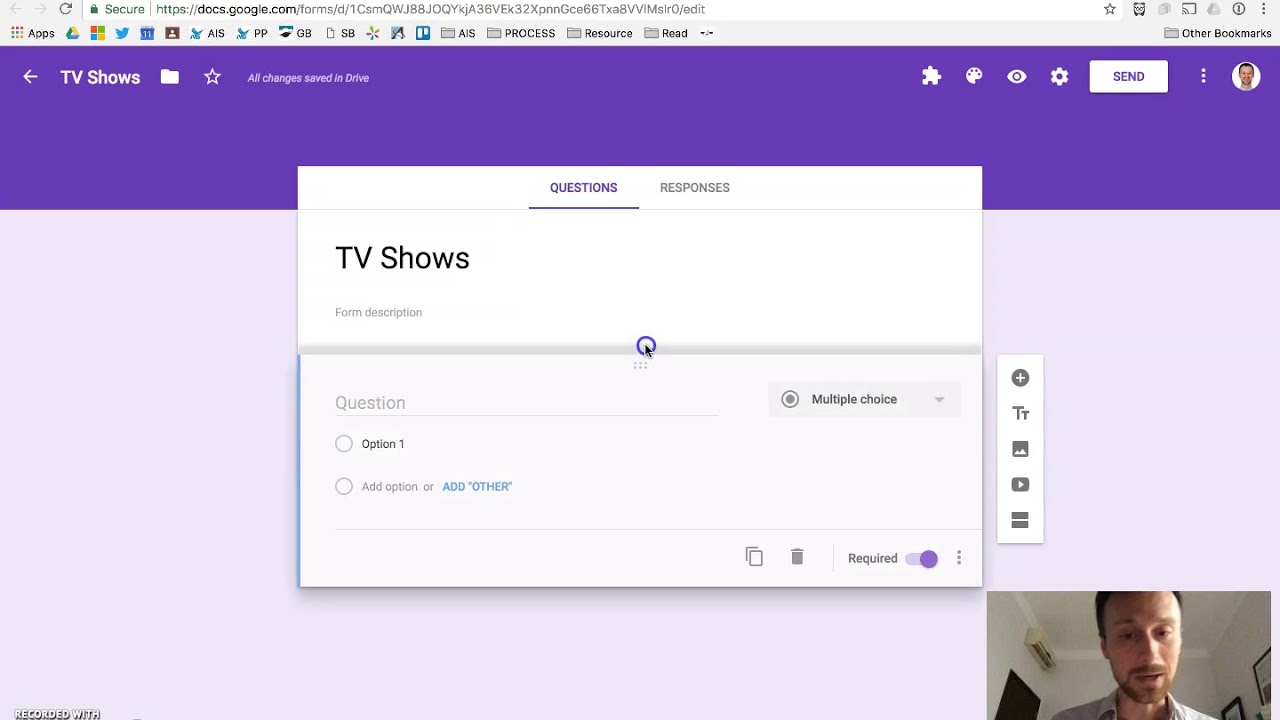The height and width of the screenshot is (720, 1280).
Task: Open the move-to-folder icon beside TV Shows
Action: coord(169,77)
